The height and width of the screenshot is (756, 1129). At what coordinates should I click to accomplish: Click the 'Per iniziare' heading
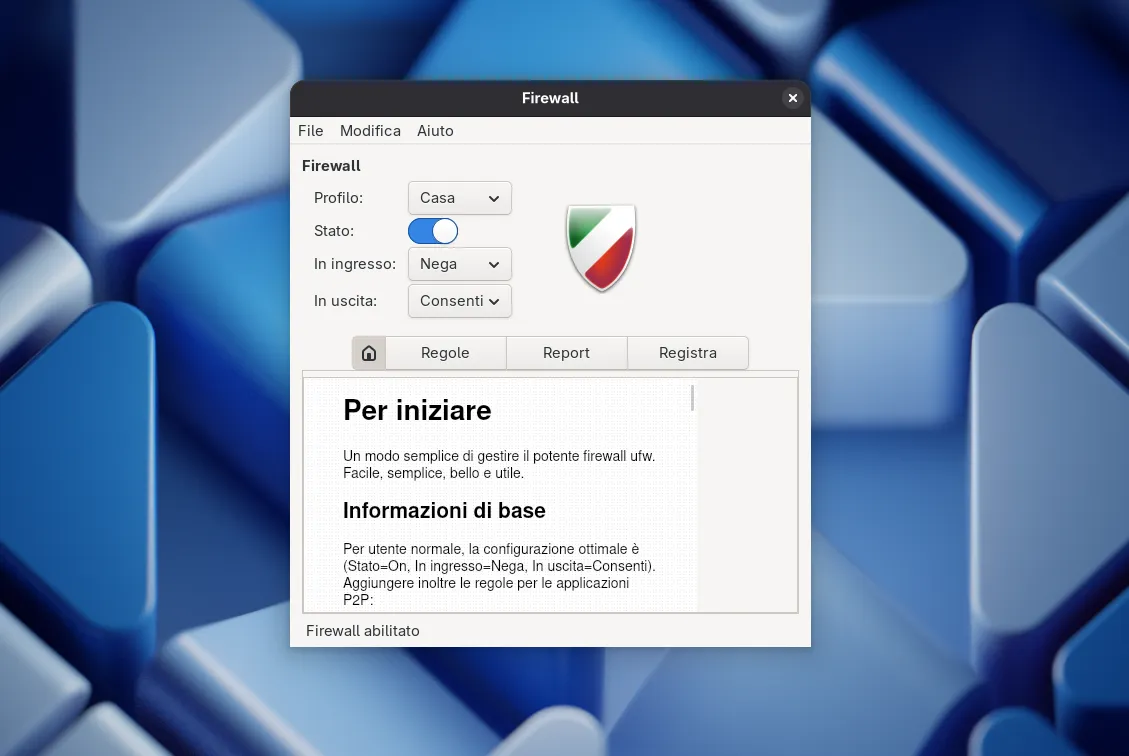[x=417, y=410]
